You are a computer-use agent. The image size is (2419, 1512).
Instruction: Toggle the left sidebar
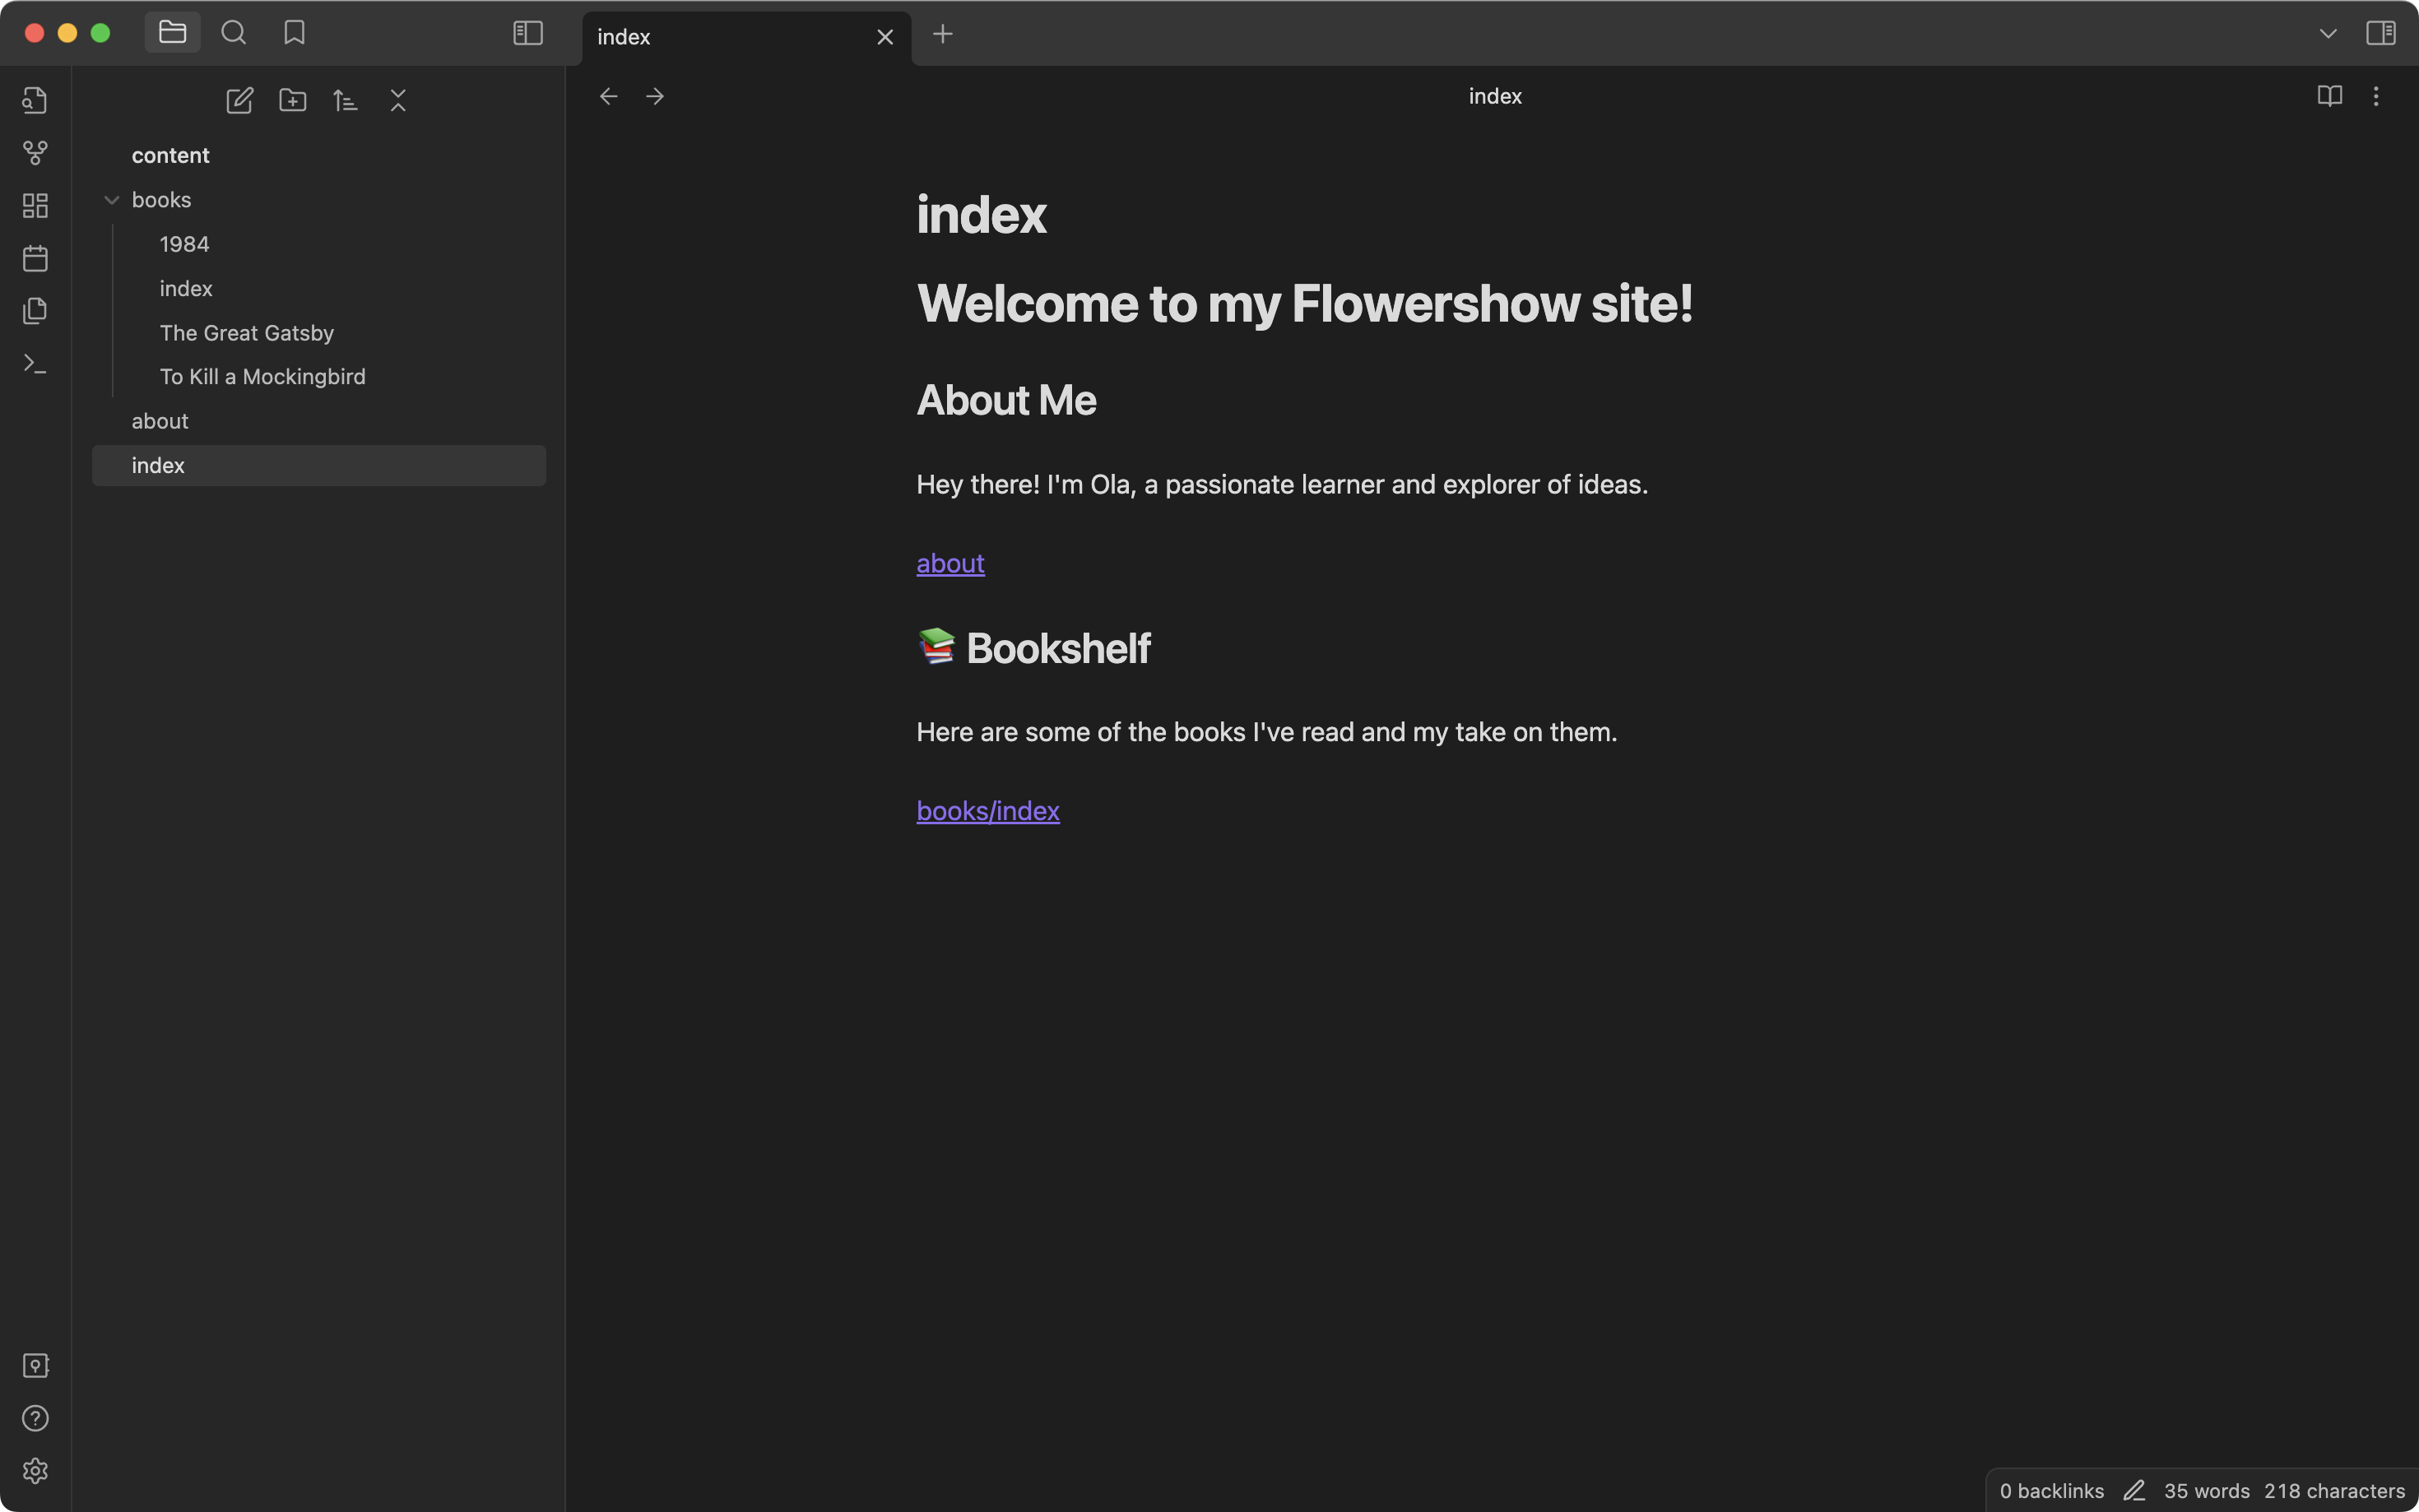click(528, 33)
